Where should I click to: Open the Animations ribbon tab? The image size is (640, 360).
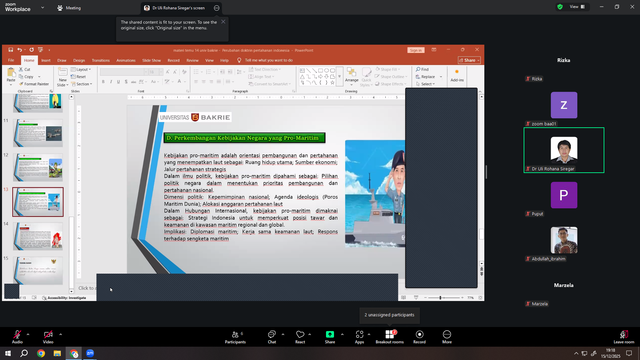[x=126, y=60]
